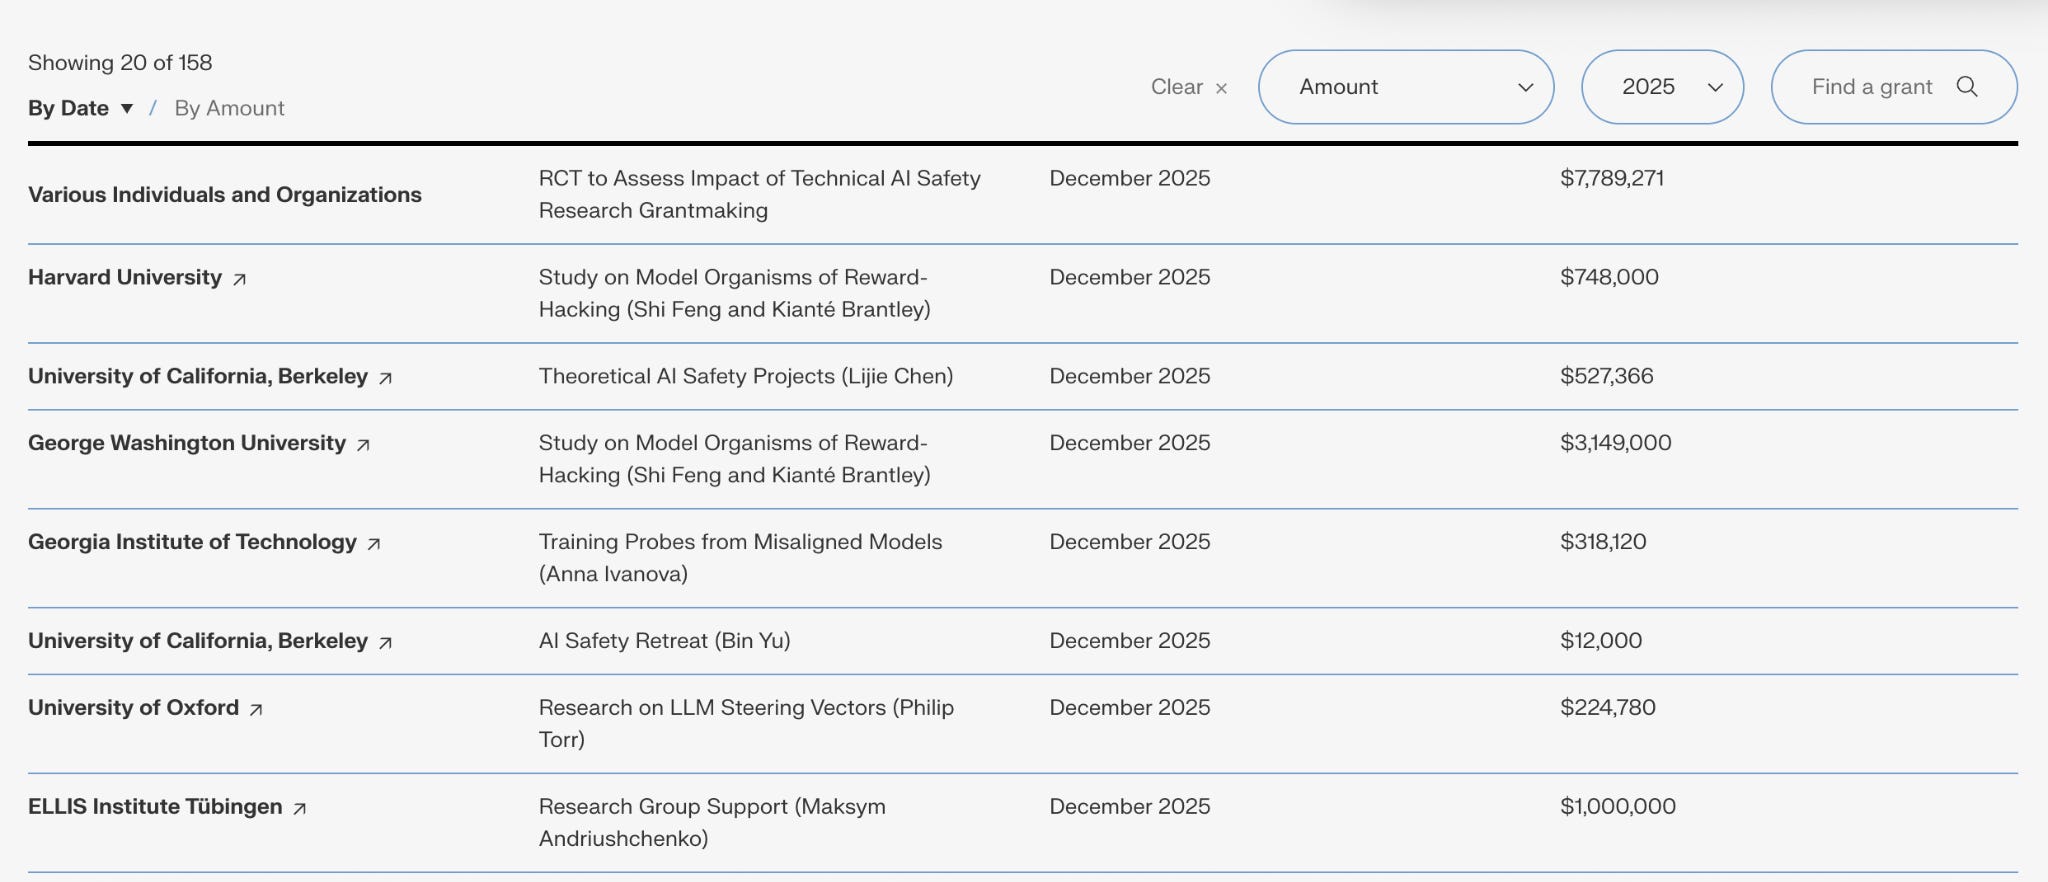Sort grants By Amount
The width and height of the screenshot is (2048, 882).
pos(229,108)
